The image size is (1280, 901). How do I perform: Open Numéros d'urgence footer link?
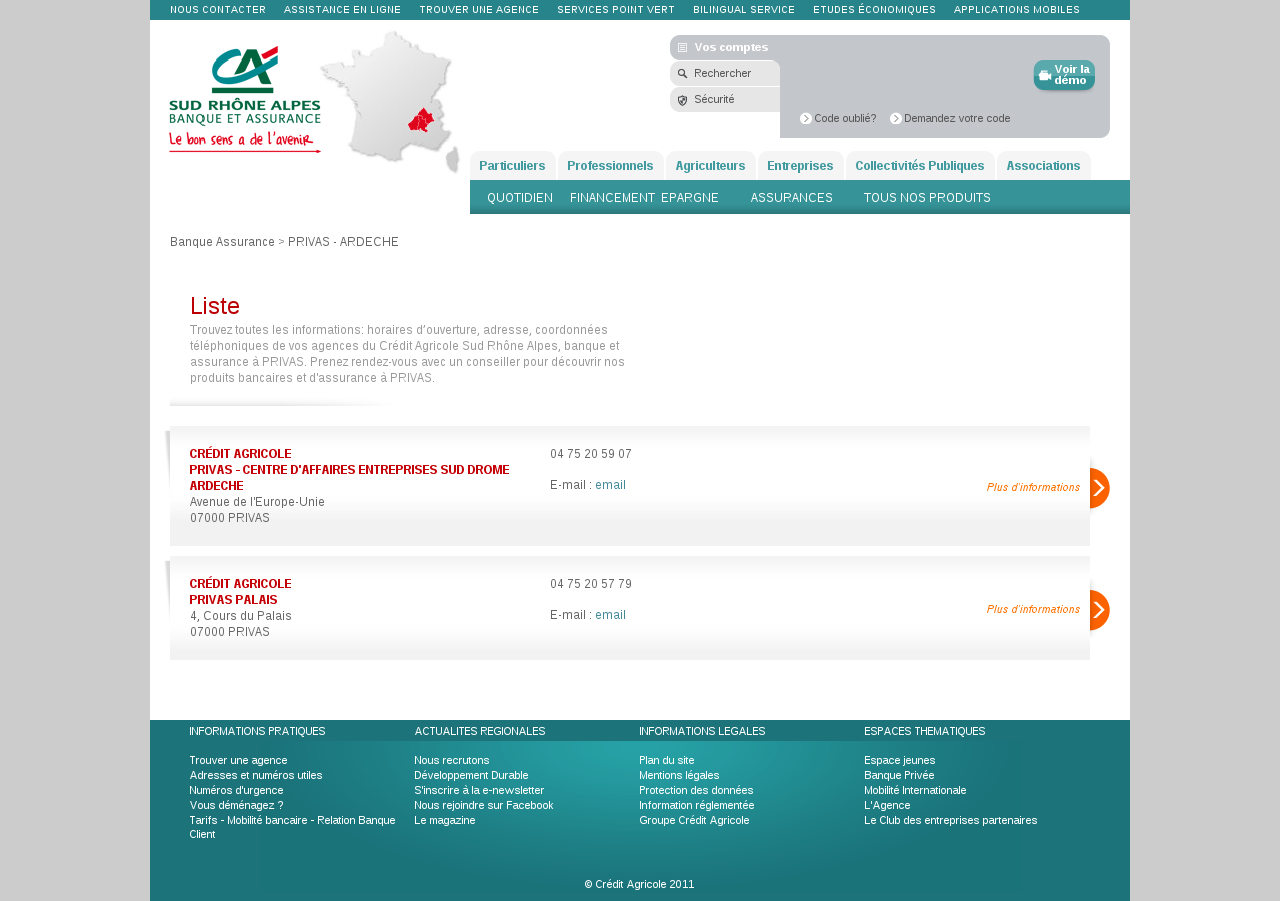tap(236, 790)
